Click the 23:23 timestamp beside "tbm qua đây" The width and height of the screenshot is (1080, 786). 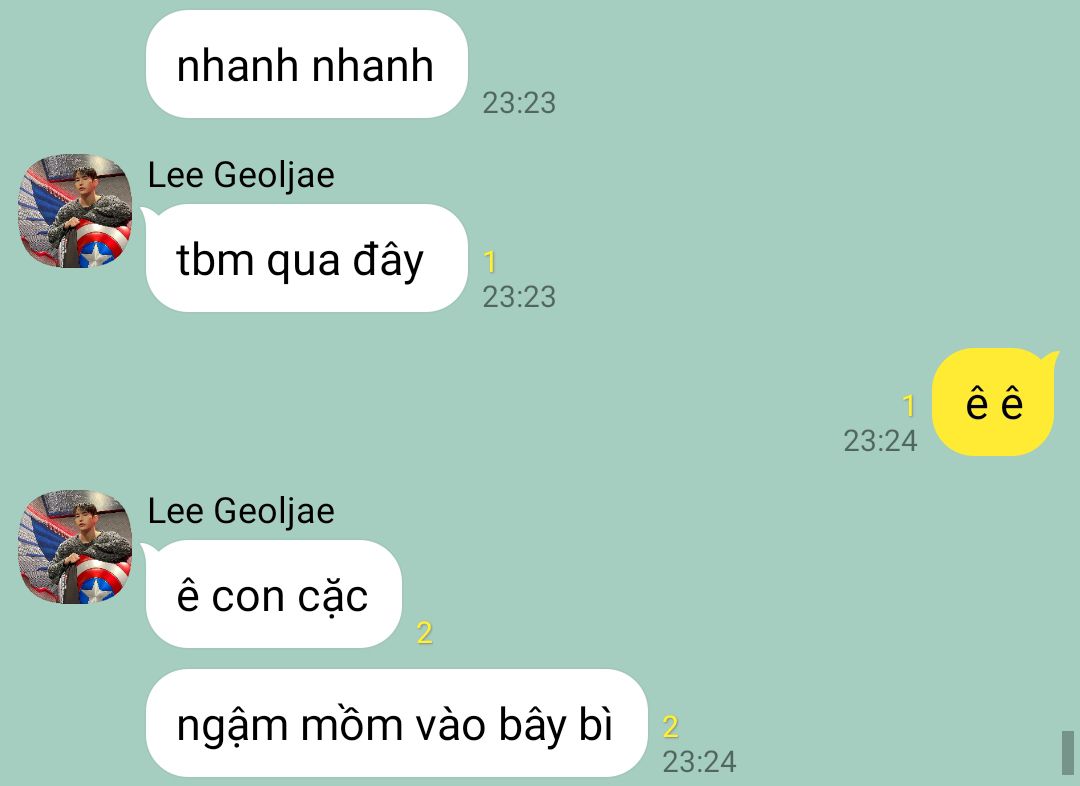(x=519, y=297)
